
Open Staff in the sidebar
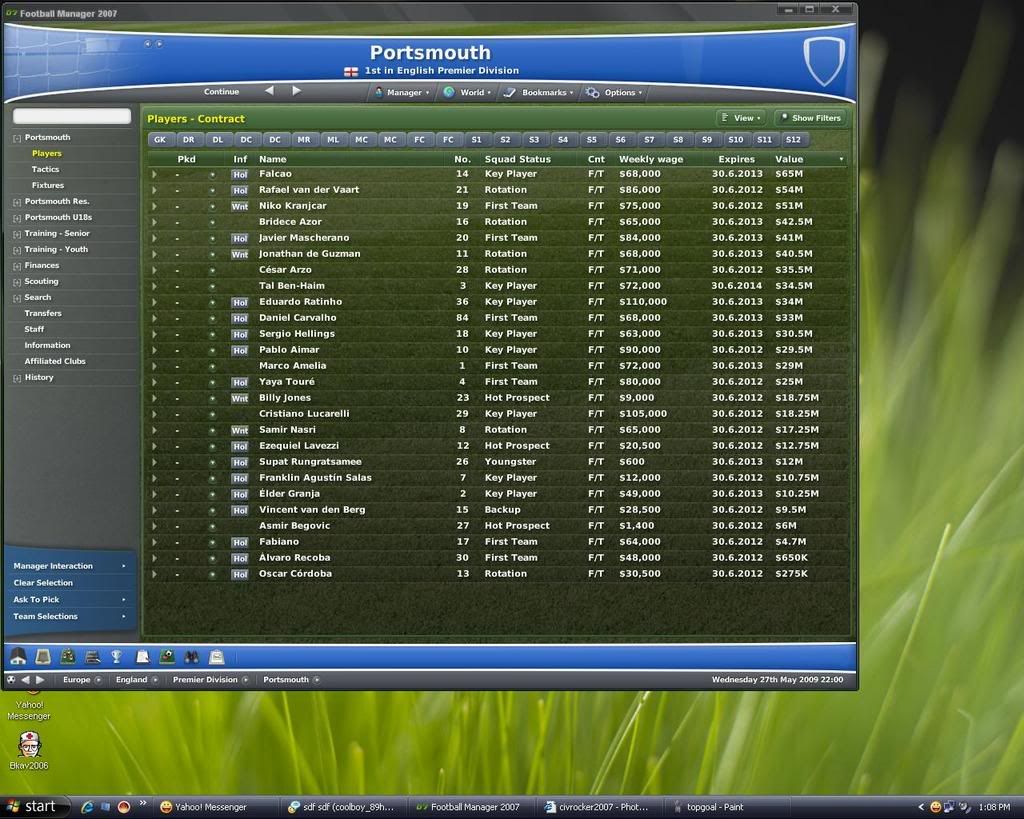tap(35, 329)
